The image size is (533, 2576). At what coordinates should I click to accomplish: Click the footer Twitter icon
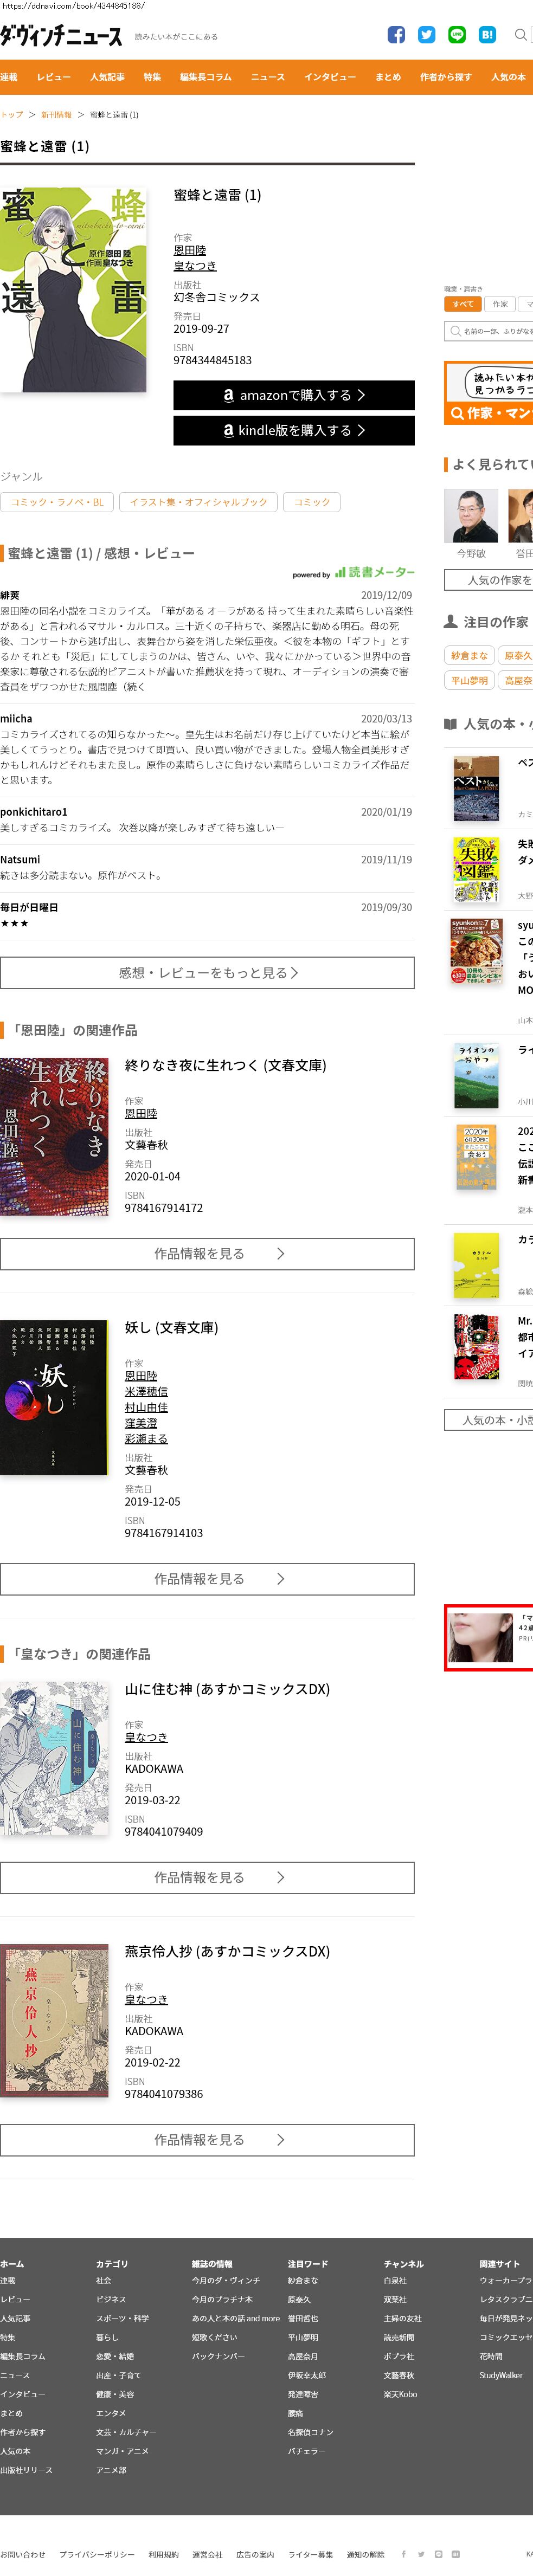[421, 2553]
